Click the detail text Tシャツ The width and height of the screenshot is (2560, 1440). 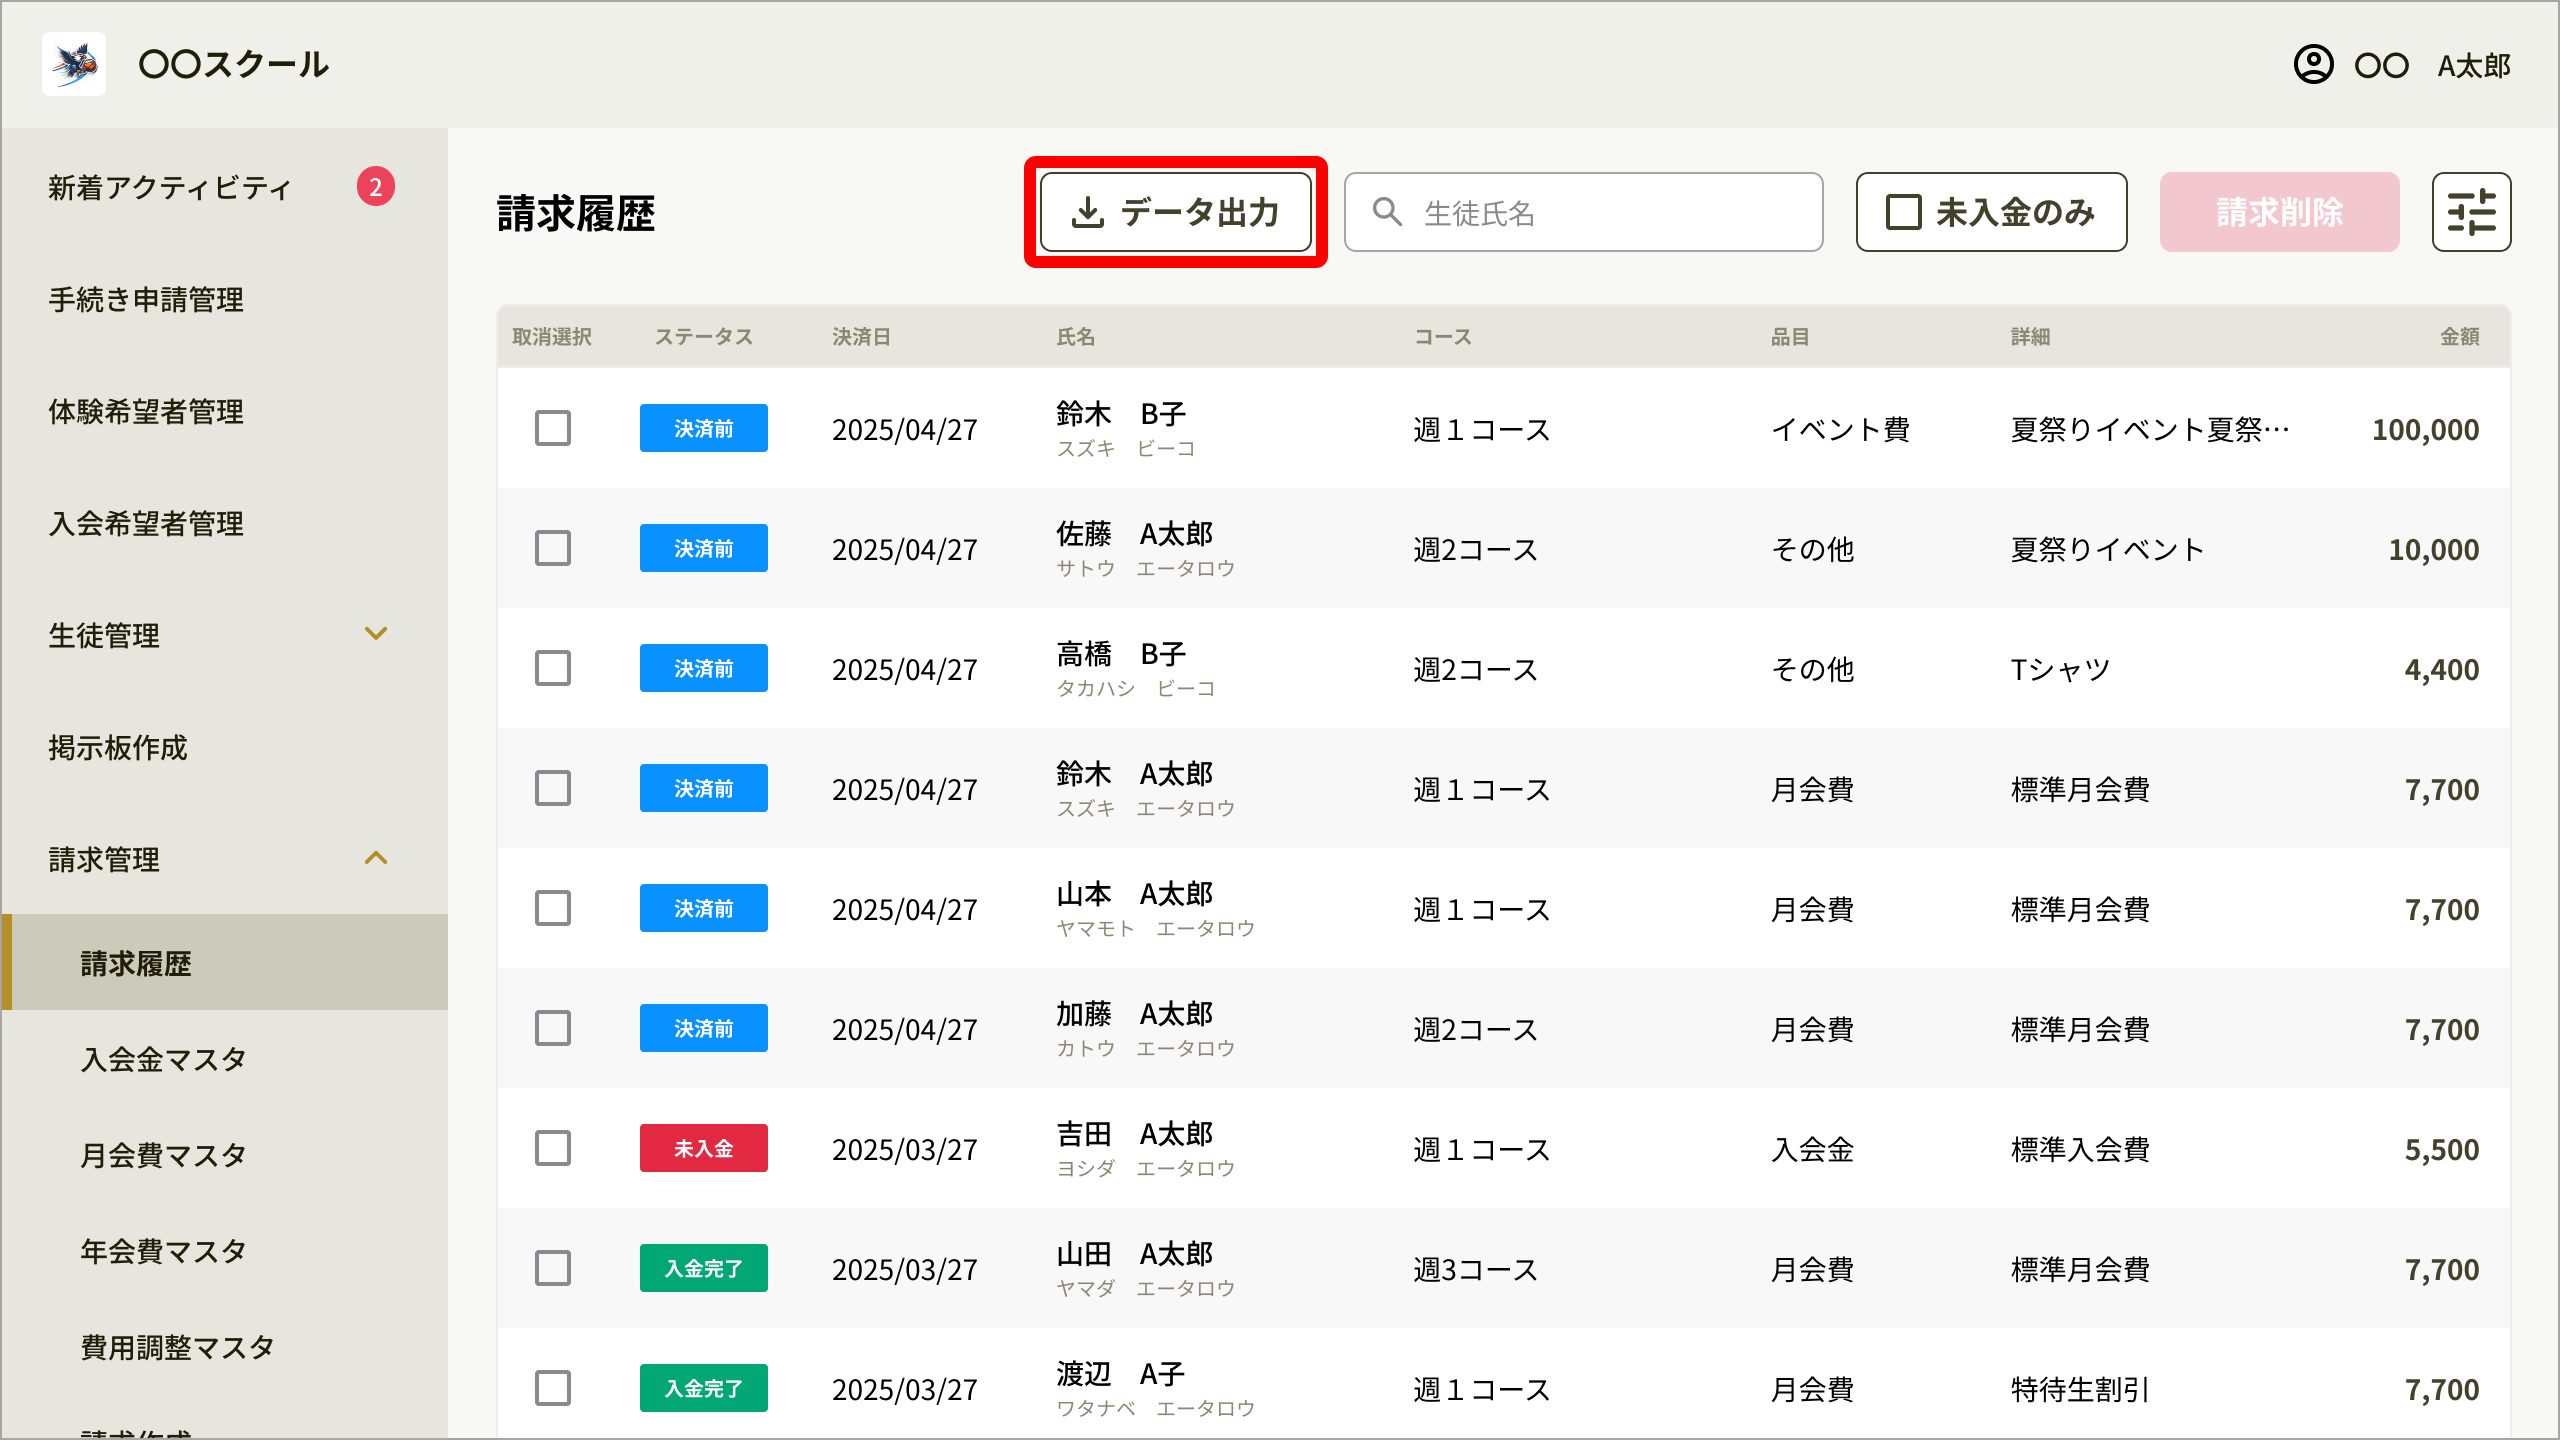pos(2060,670)
